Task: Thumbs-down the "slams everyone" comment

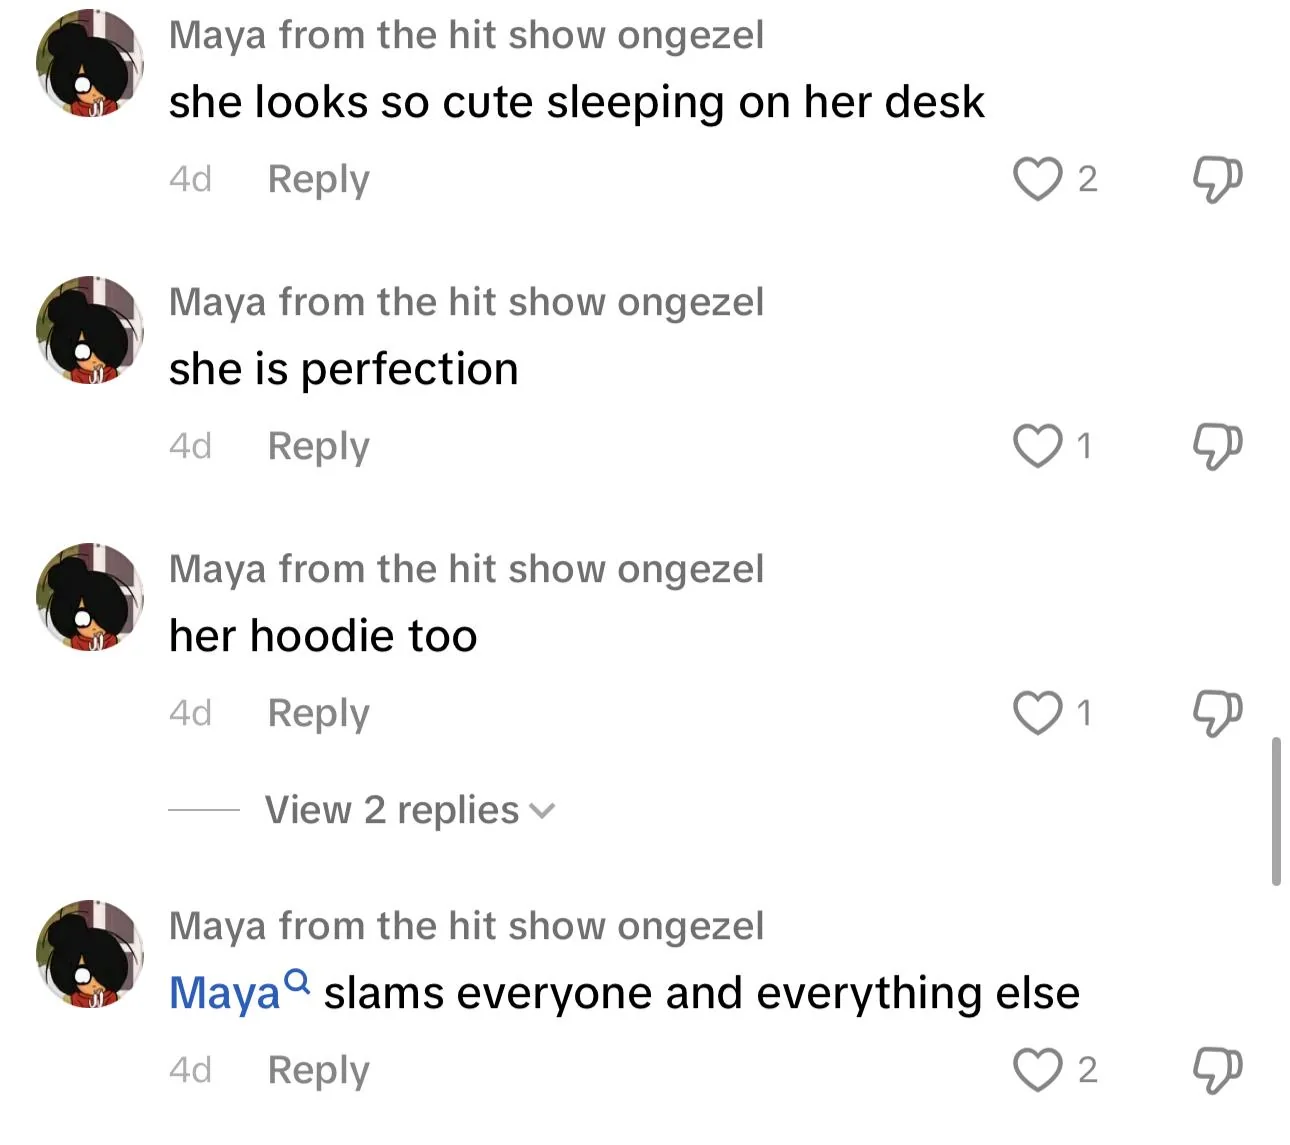Action: 1217,1070
